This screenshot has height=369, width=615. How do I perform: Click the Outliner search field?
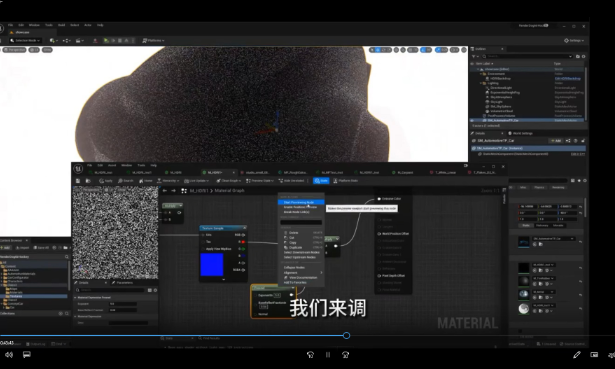(x=528, y=56)
